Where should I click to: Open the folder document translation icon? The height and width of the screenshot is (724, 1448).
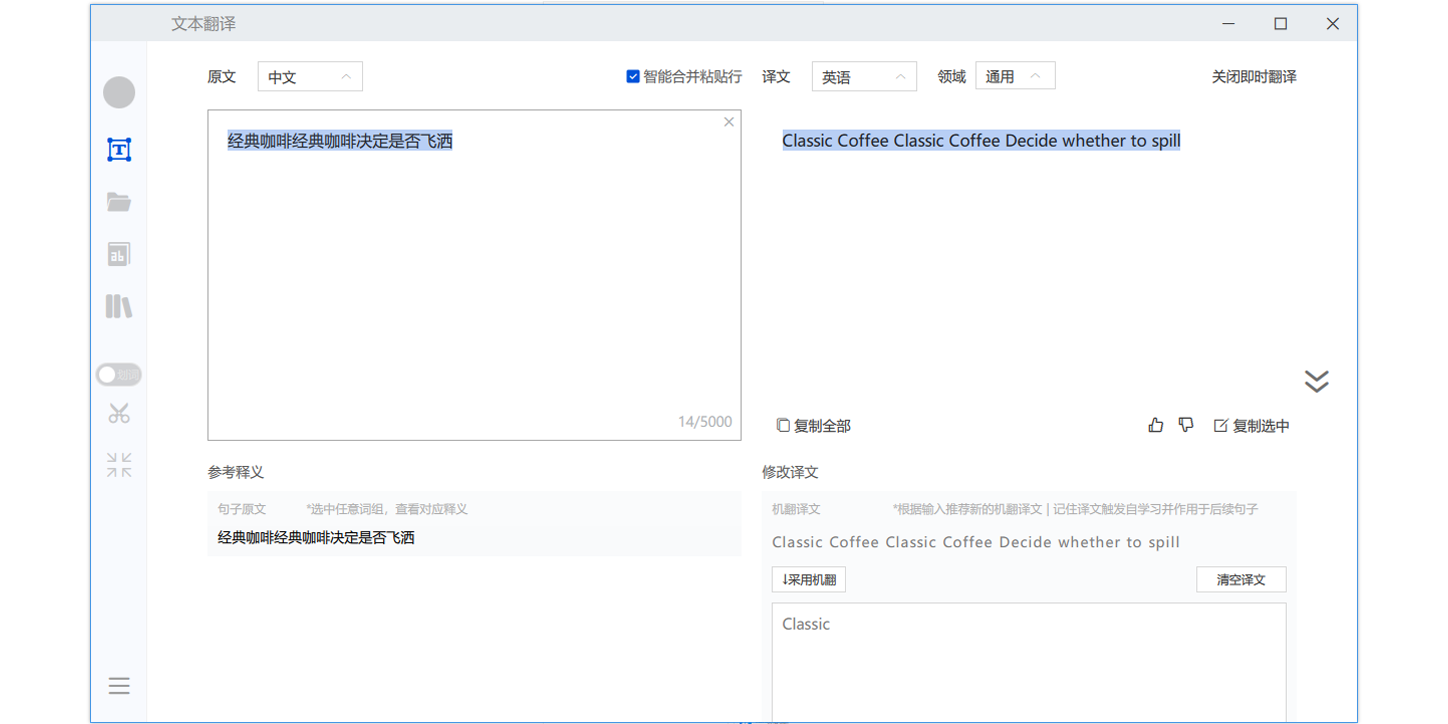pyautogui.click(x=119, y=202)
